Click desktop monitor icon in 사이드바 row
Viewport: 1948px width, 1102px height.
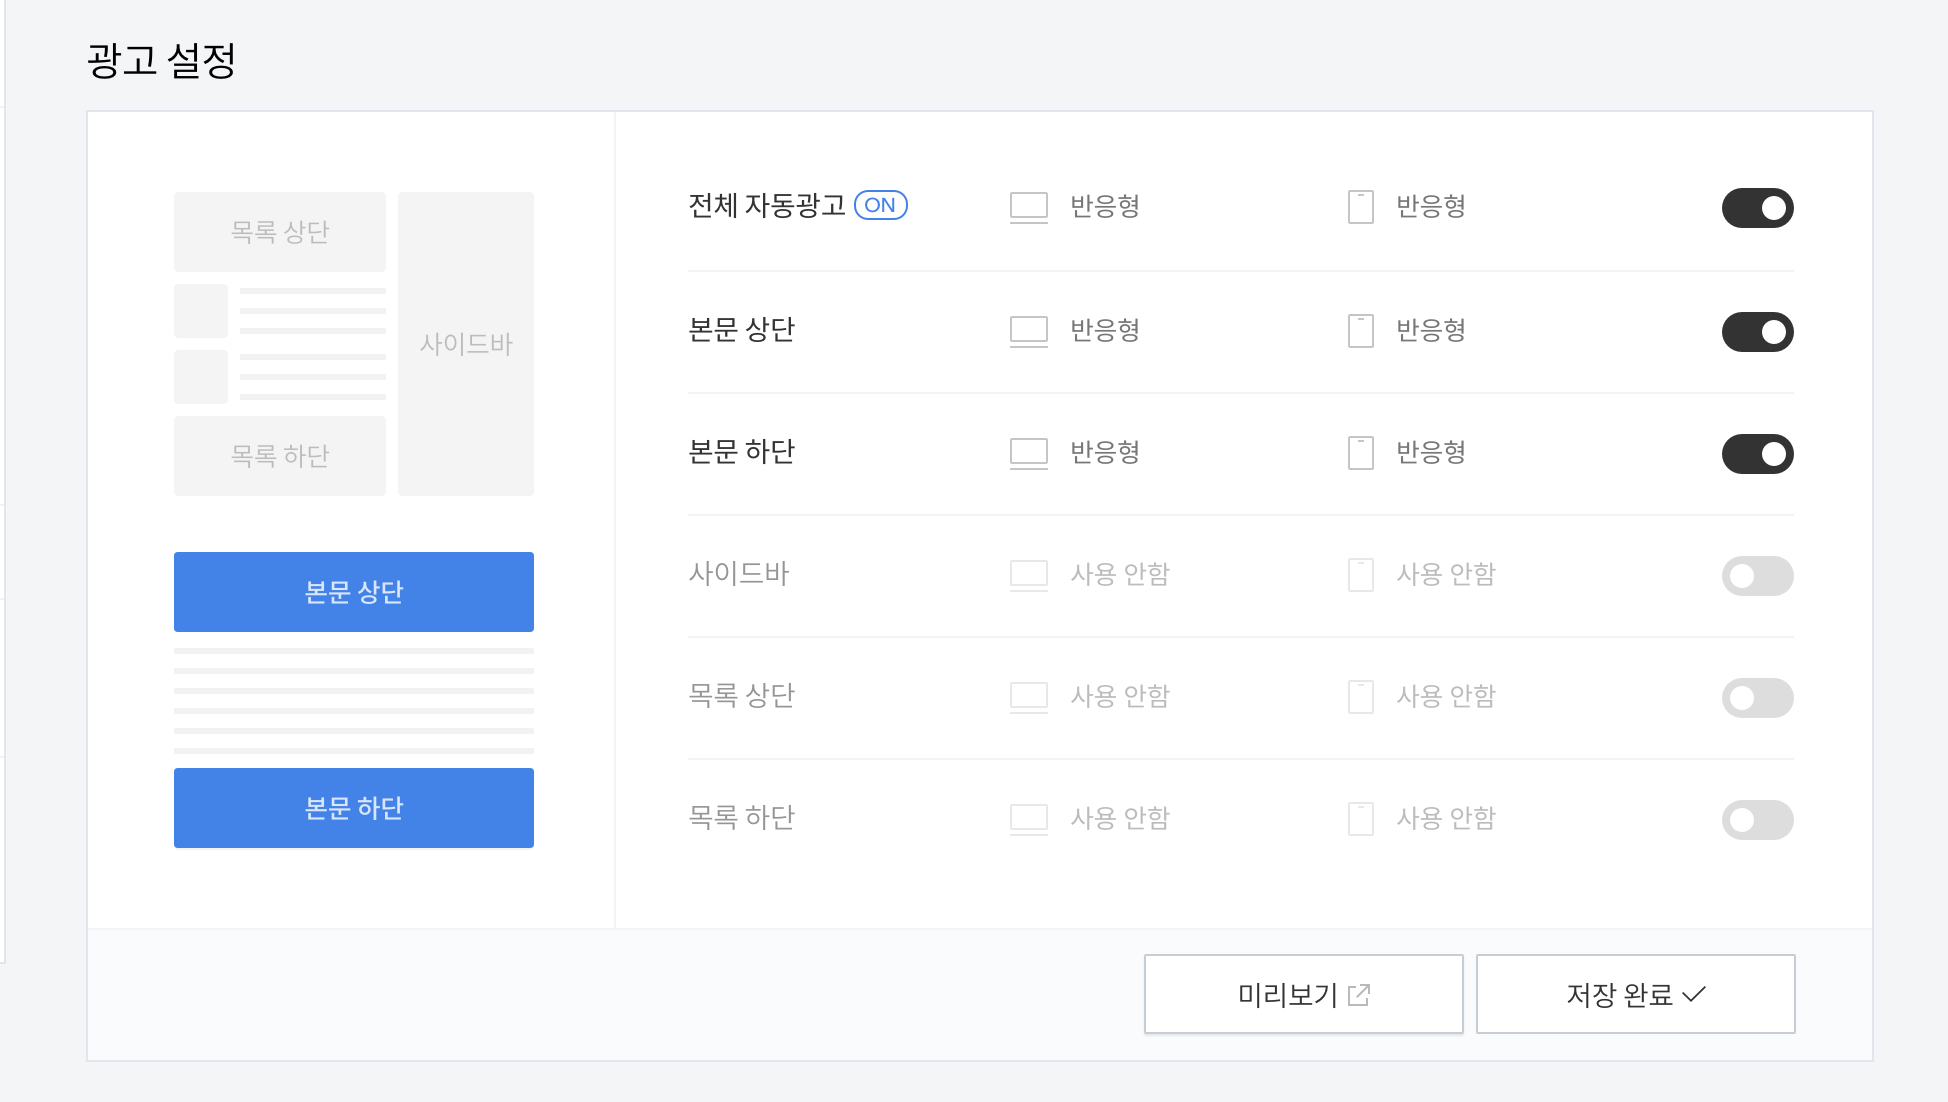coord(1028,575)
